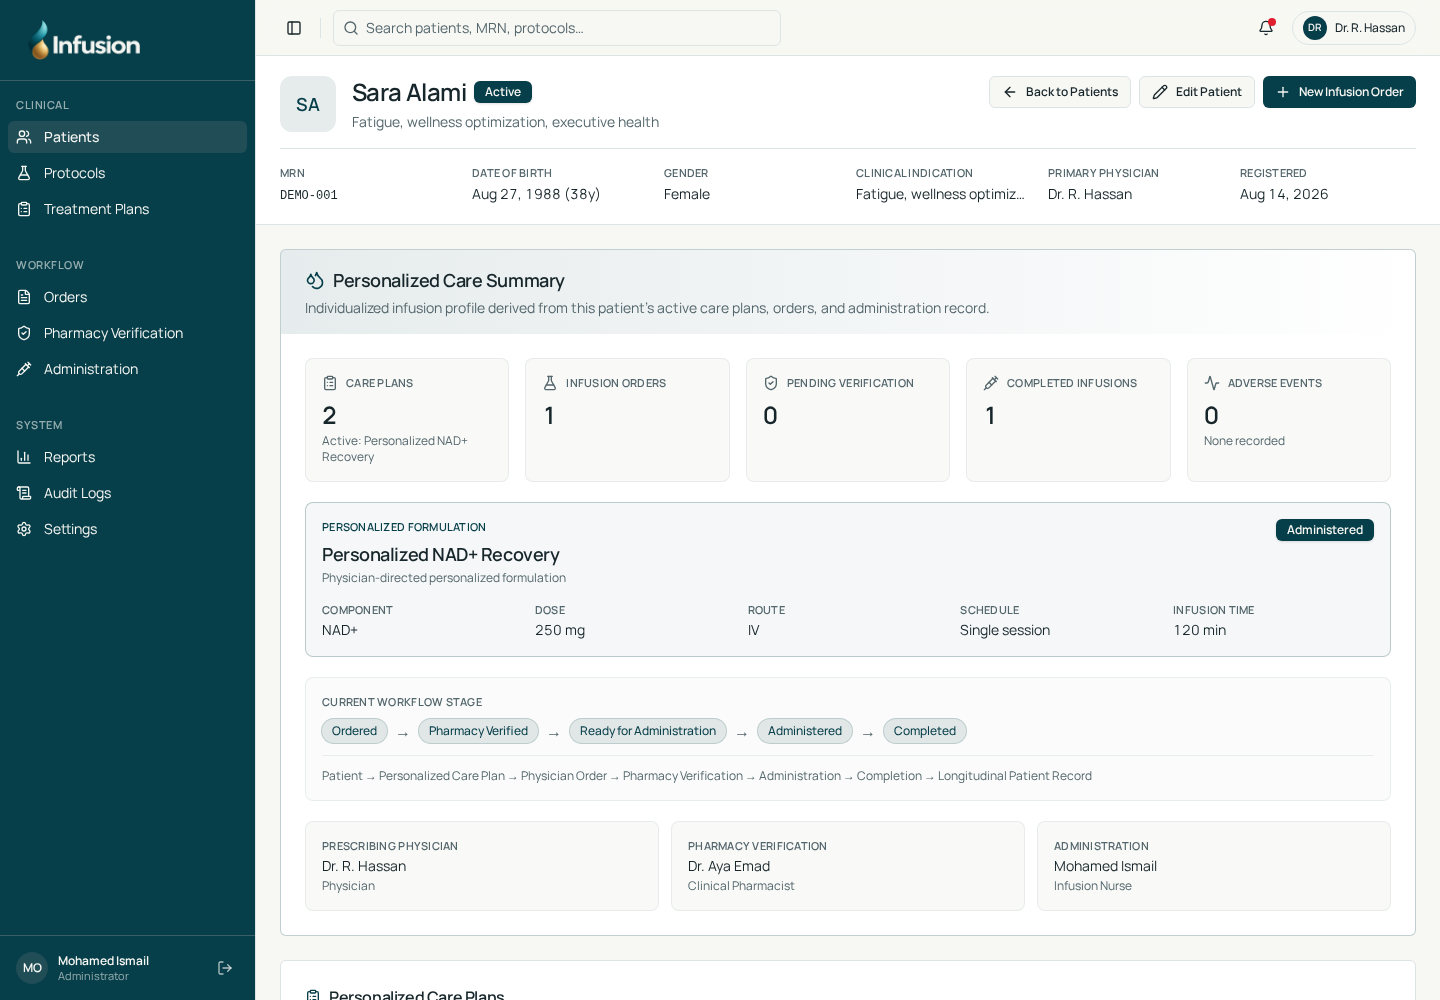Click the IV route value
This screenshot has width=1440, height=1000.
pyautogui.click(x=754, y=630)
